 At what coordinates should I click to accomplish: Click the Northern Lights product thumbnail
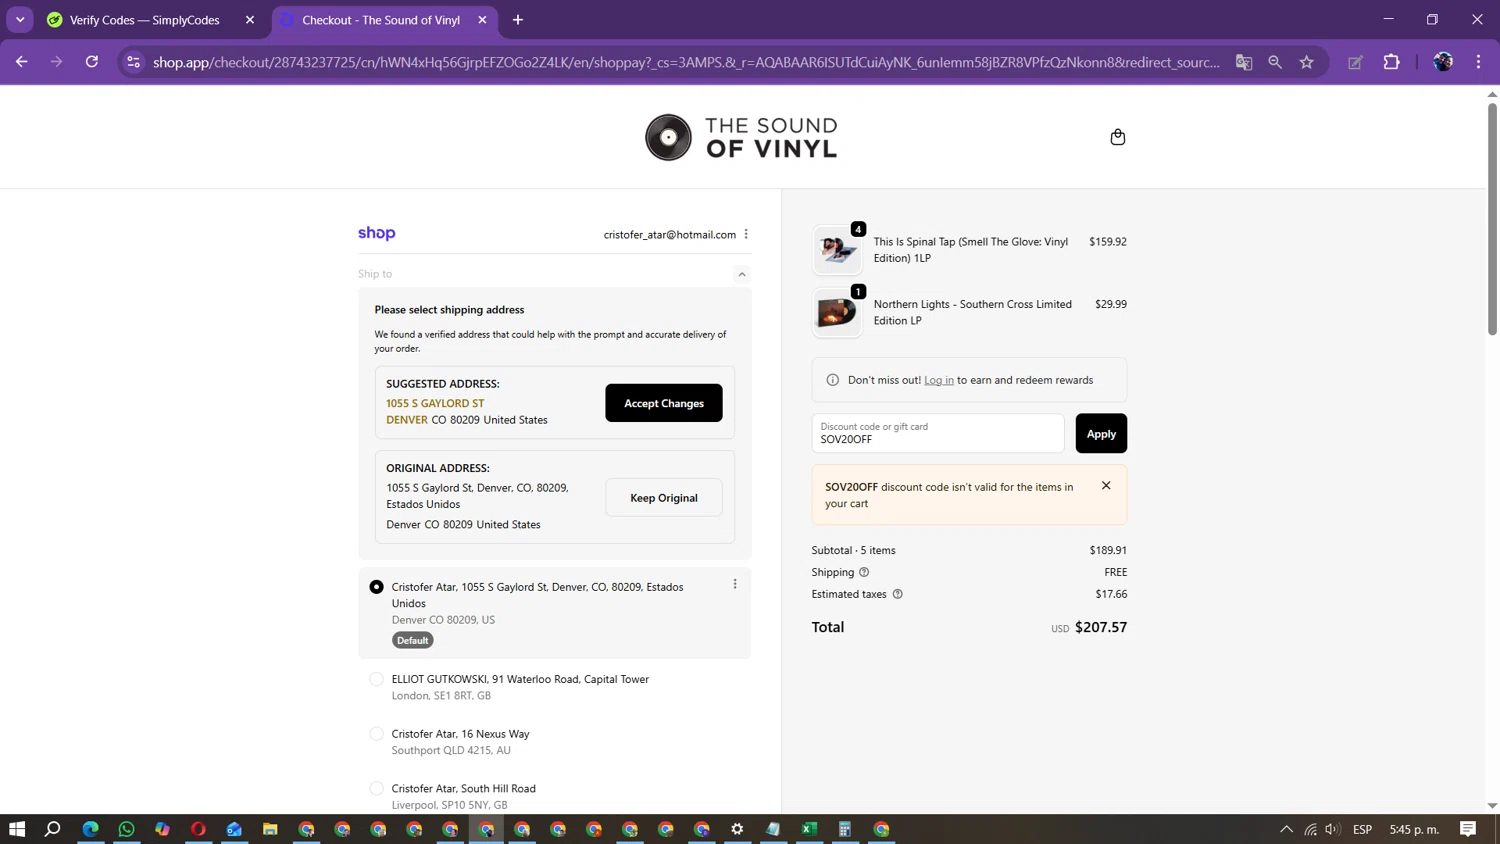tap(837, 313)
